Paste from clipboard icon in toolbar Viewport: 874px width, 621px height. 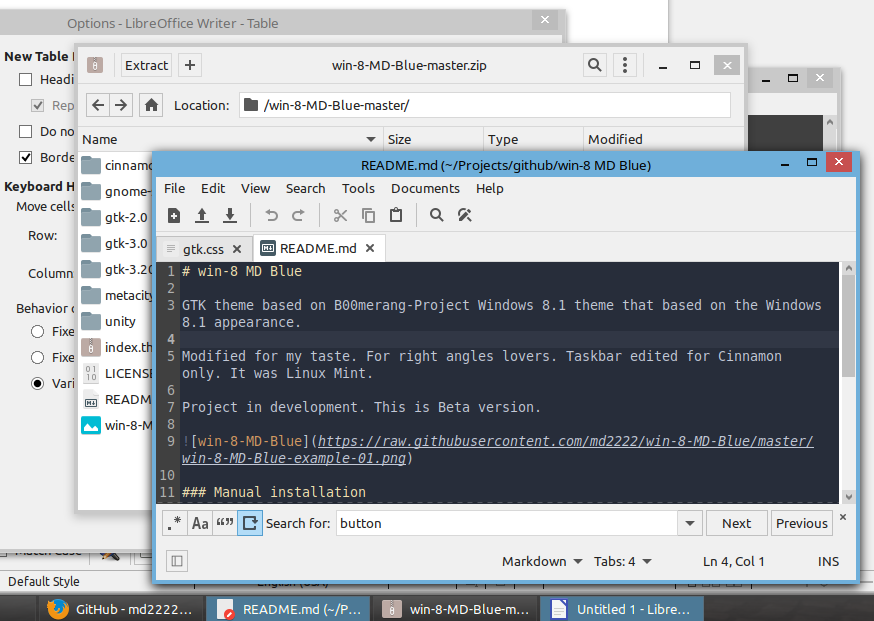coord(396,215)
